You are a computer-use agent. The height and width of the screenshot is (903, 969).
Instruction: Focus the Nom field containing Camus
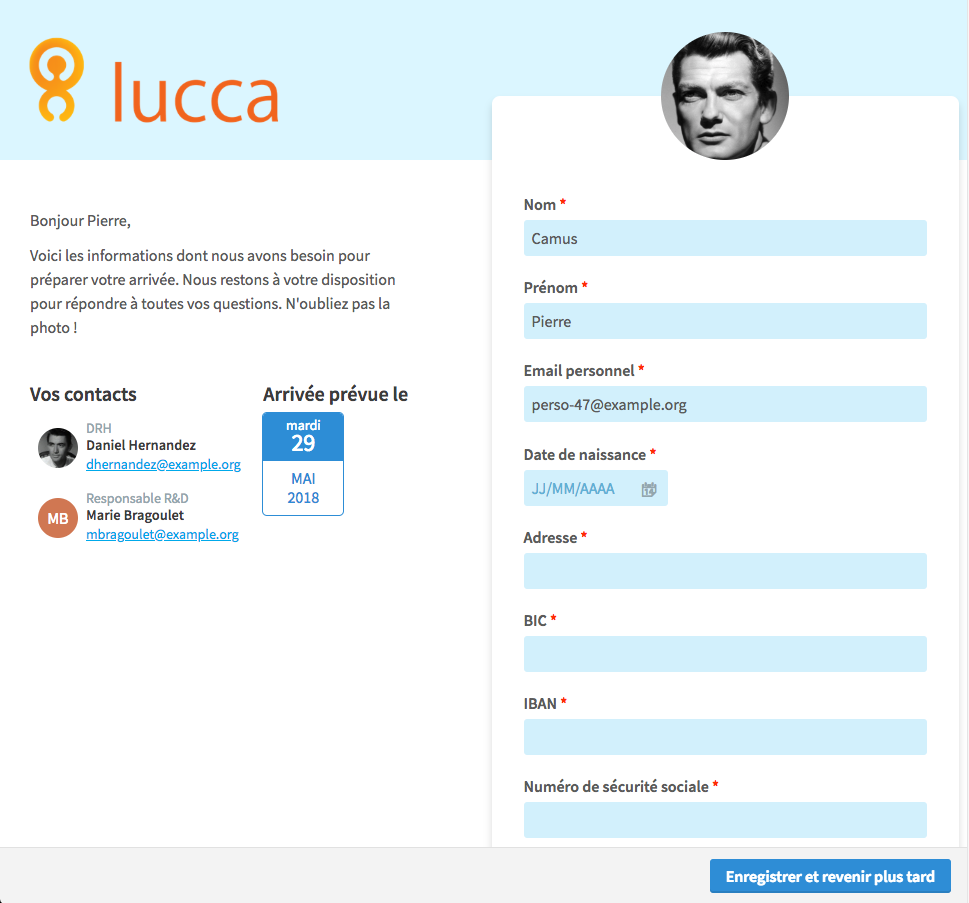pos(725,238)
